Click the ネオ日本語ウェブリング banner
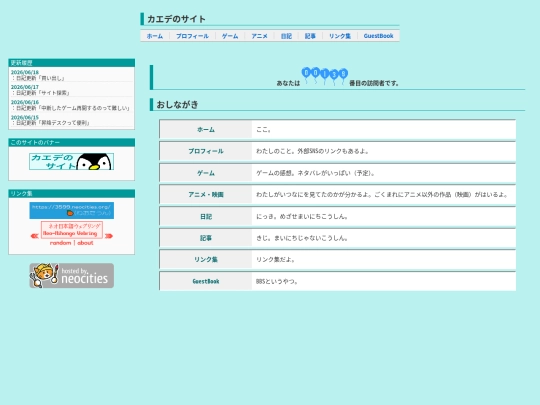540x405 pixels. coord(72,229)
